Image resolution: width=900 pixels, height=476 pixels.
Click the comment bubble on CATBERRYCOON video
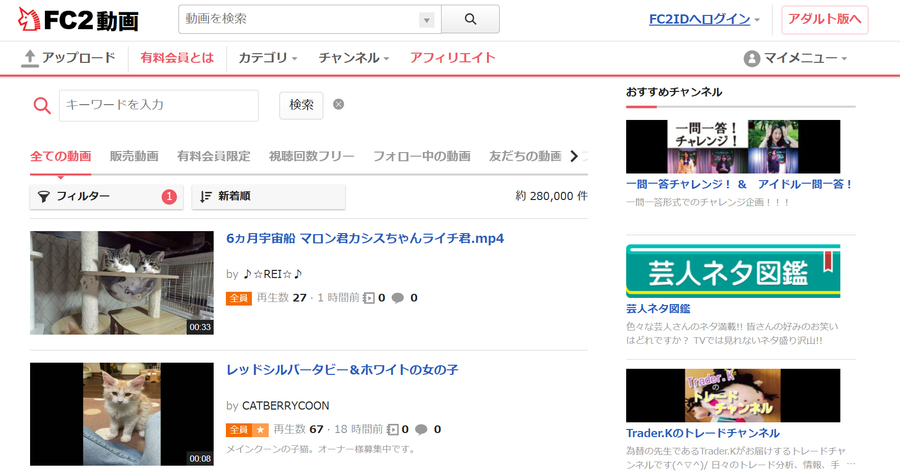[421, 429]
